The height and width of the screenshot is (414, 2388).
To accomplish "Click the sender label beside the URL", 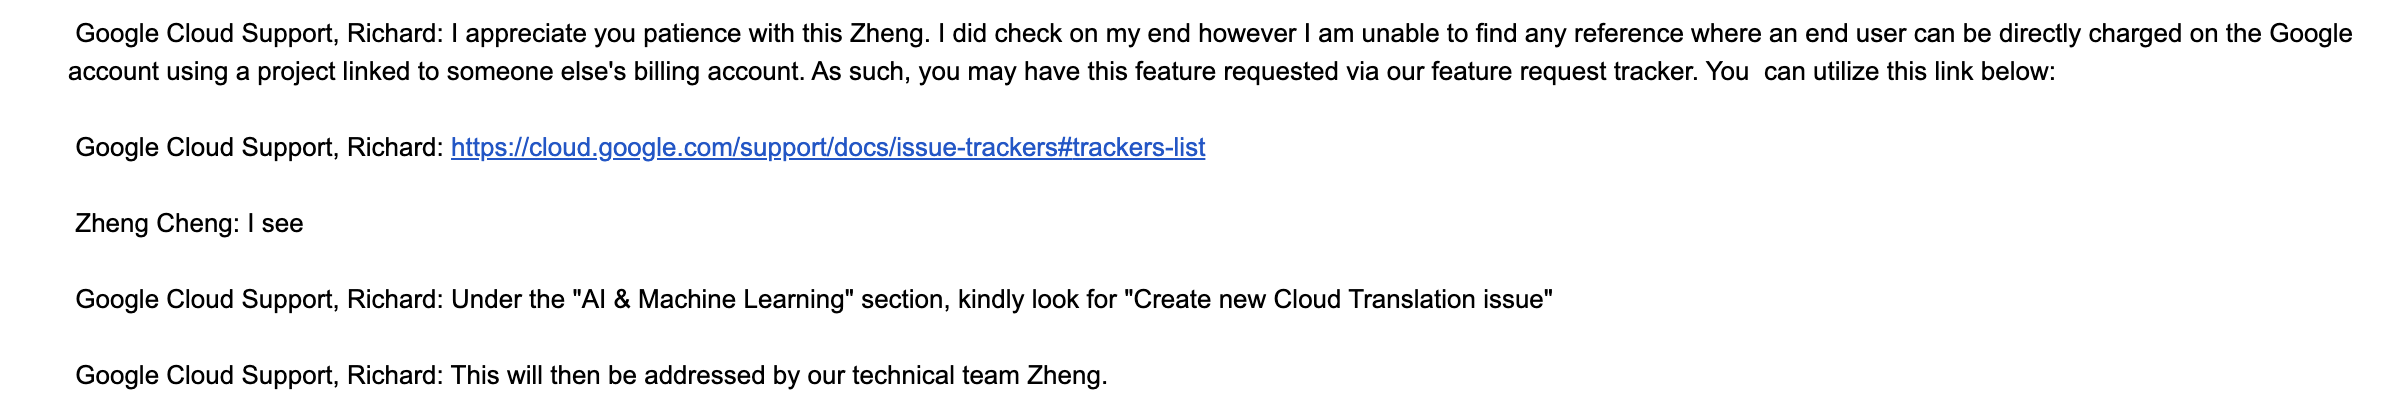I will 258,148.
